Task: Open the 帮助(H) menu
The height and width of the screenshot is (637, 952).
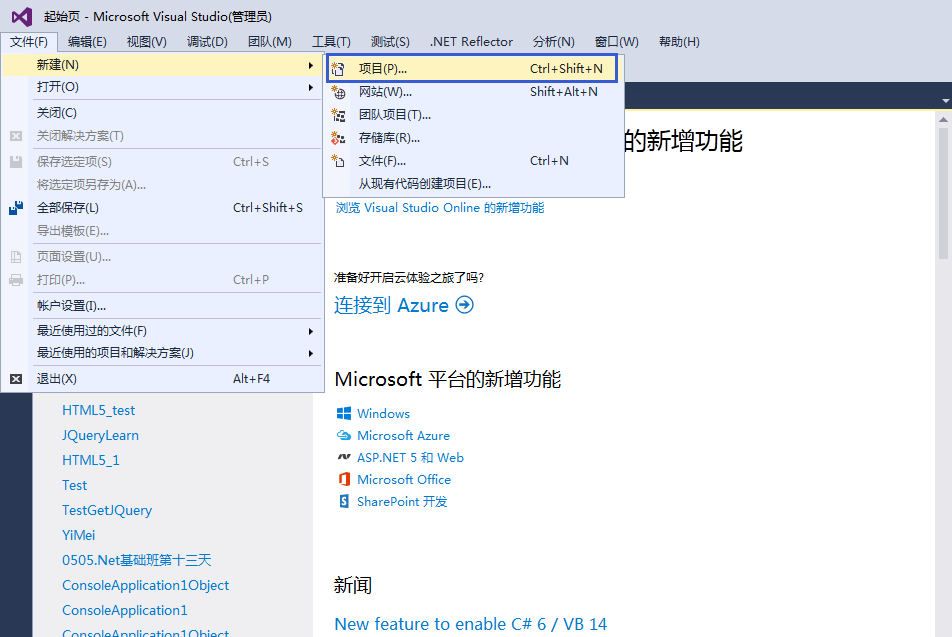Action: [x=679, y=42]
